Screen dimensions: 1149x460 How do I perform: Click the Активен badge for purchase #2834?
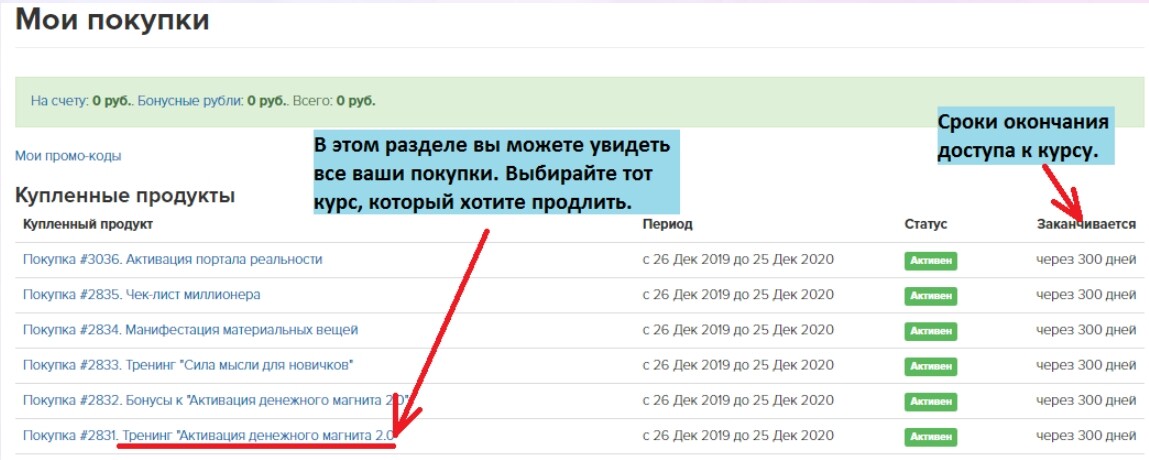pyautogui.click(x=931, y=330)
